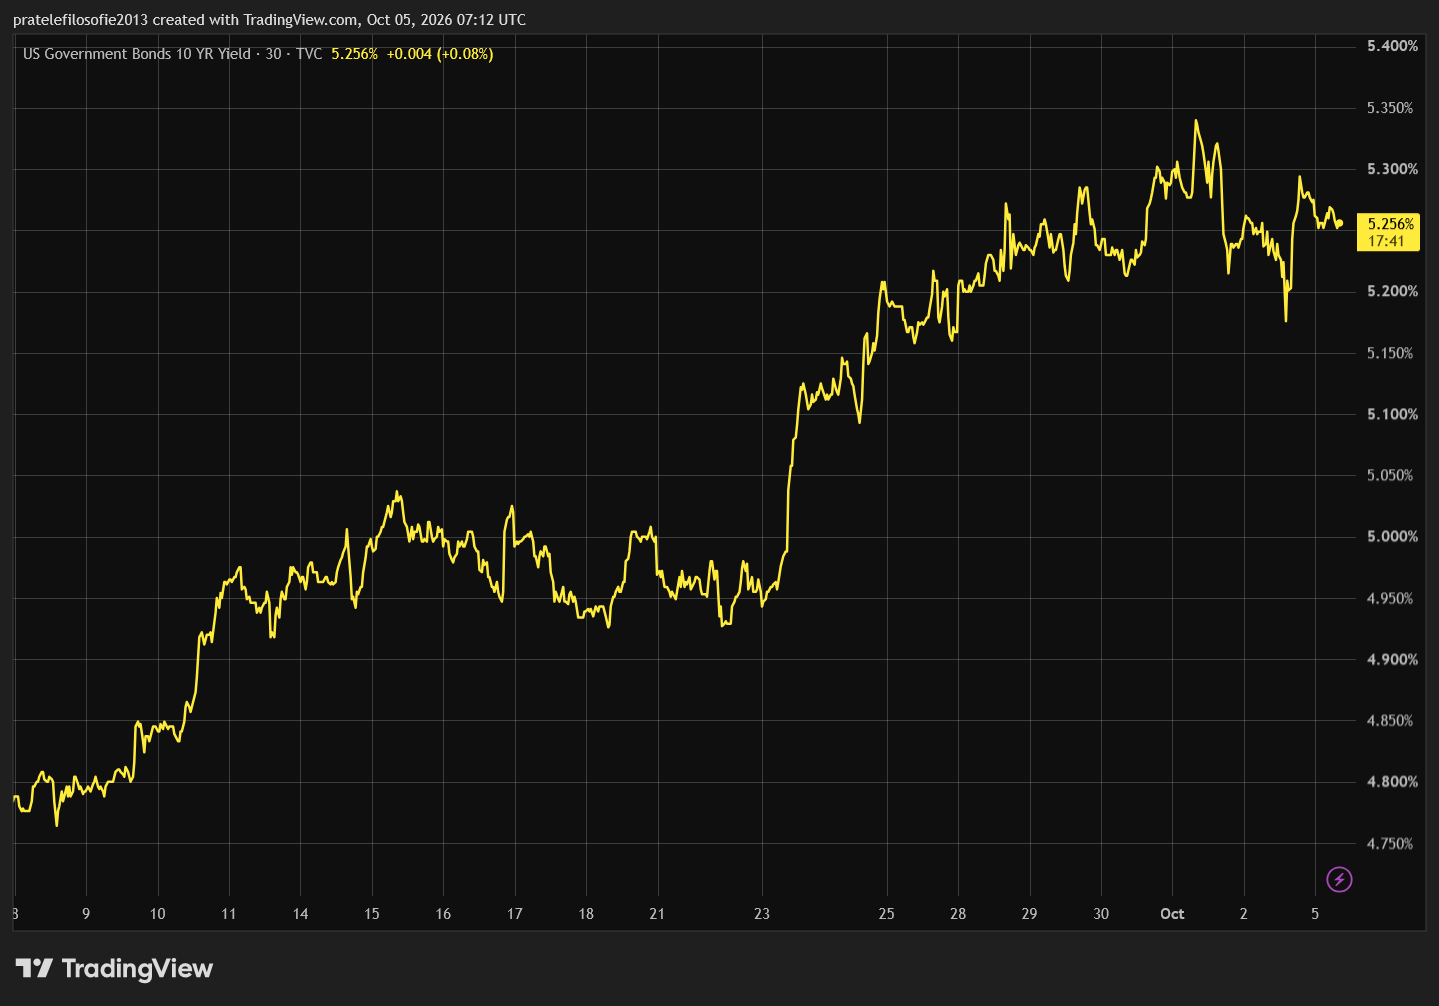
Task: Click the 5.350% price axis label
Action: (1392, 108)
